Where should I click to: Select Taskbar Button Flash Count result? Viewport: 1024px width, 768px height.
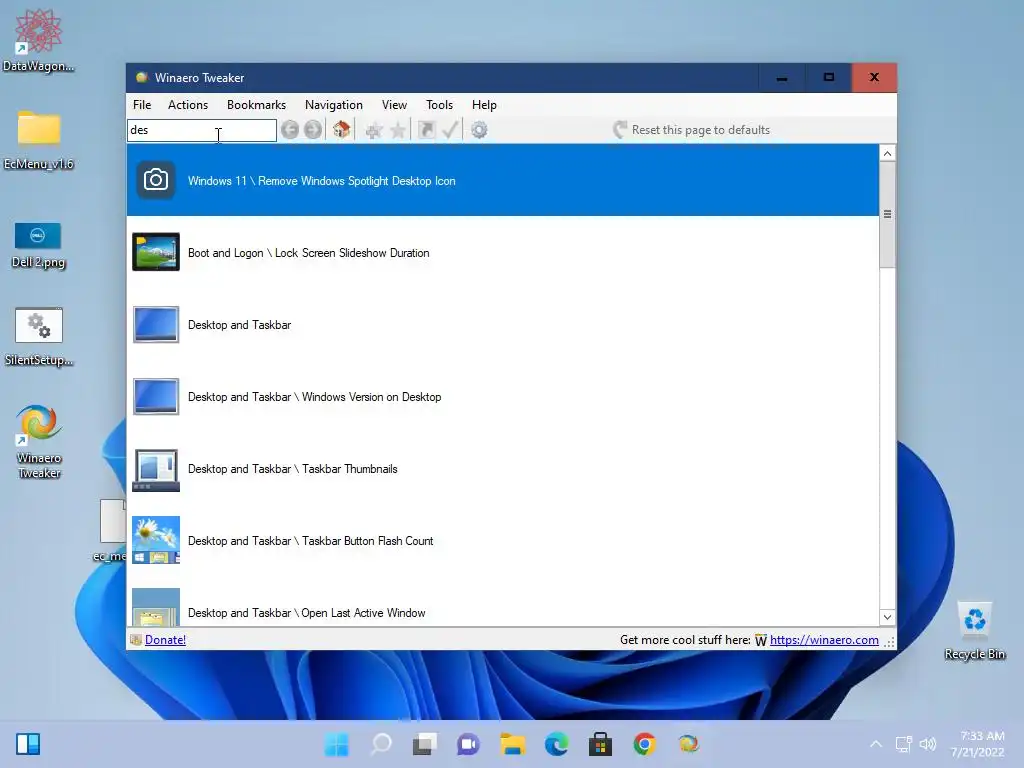point(503,540)
